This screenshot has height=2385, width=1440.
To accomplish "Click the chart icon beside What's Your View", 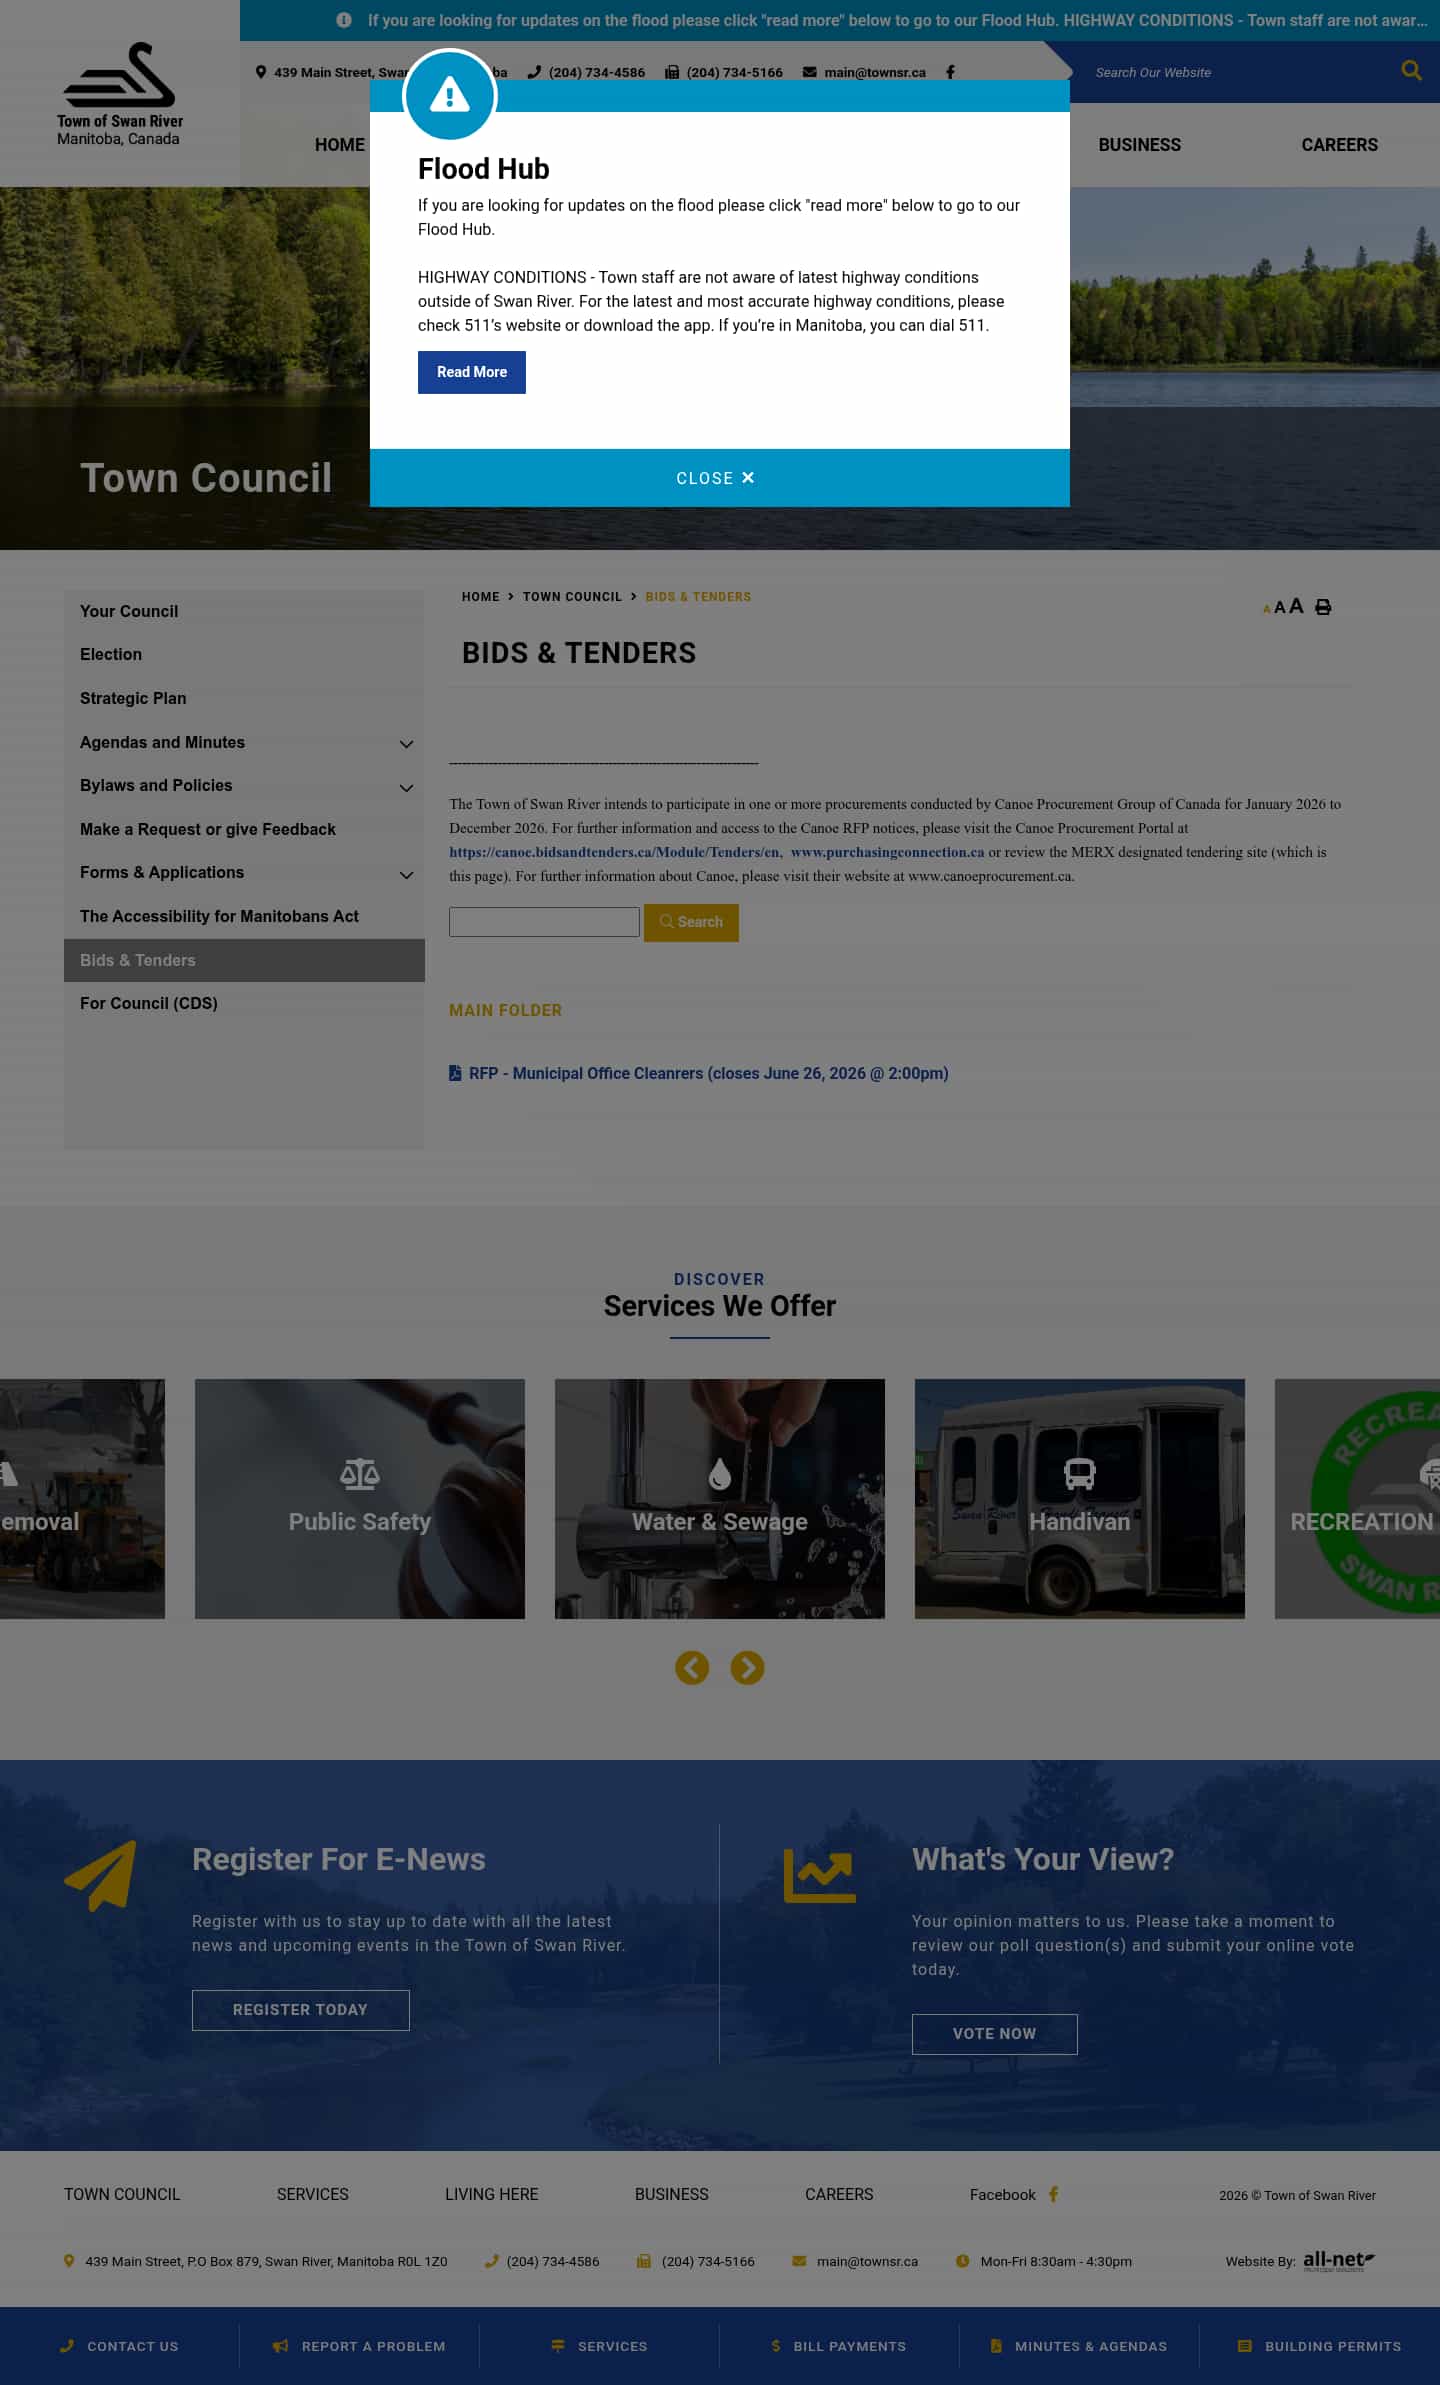I will pyautogui.click(x=820, y=1875).
